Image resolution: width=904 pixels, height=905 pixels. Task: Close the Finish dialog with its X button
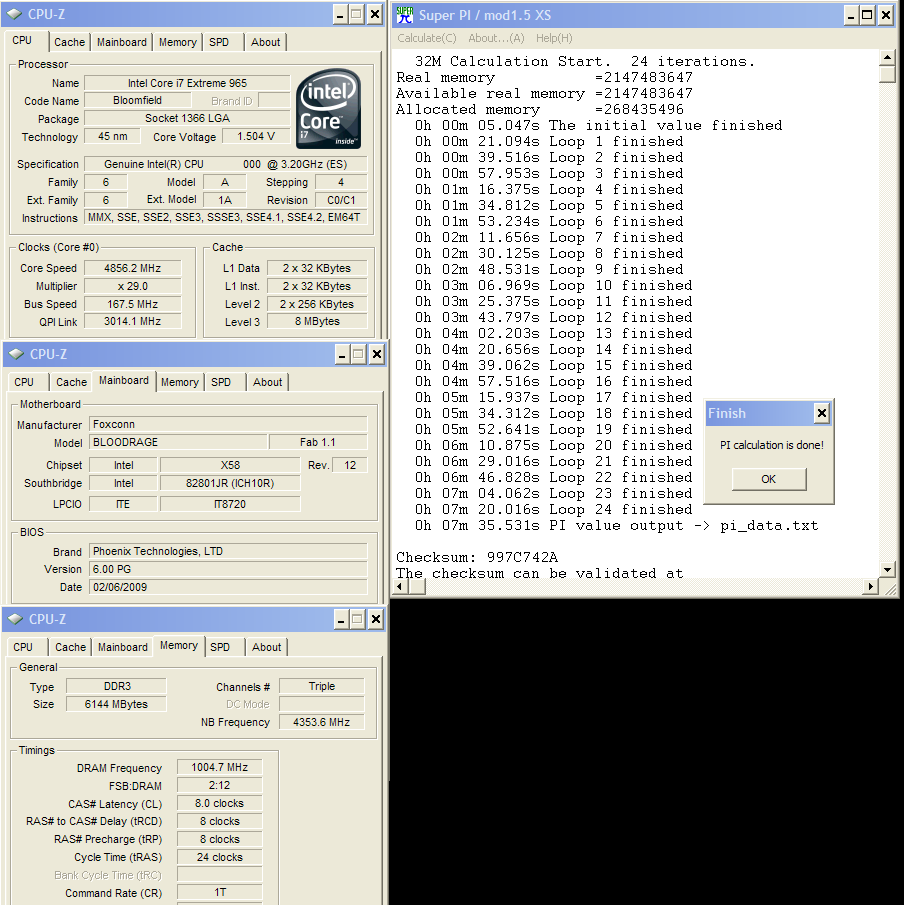pos(821,413)
